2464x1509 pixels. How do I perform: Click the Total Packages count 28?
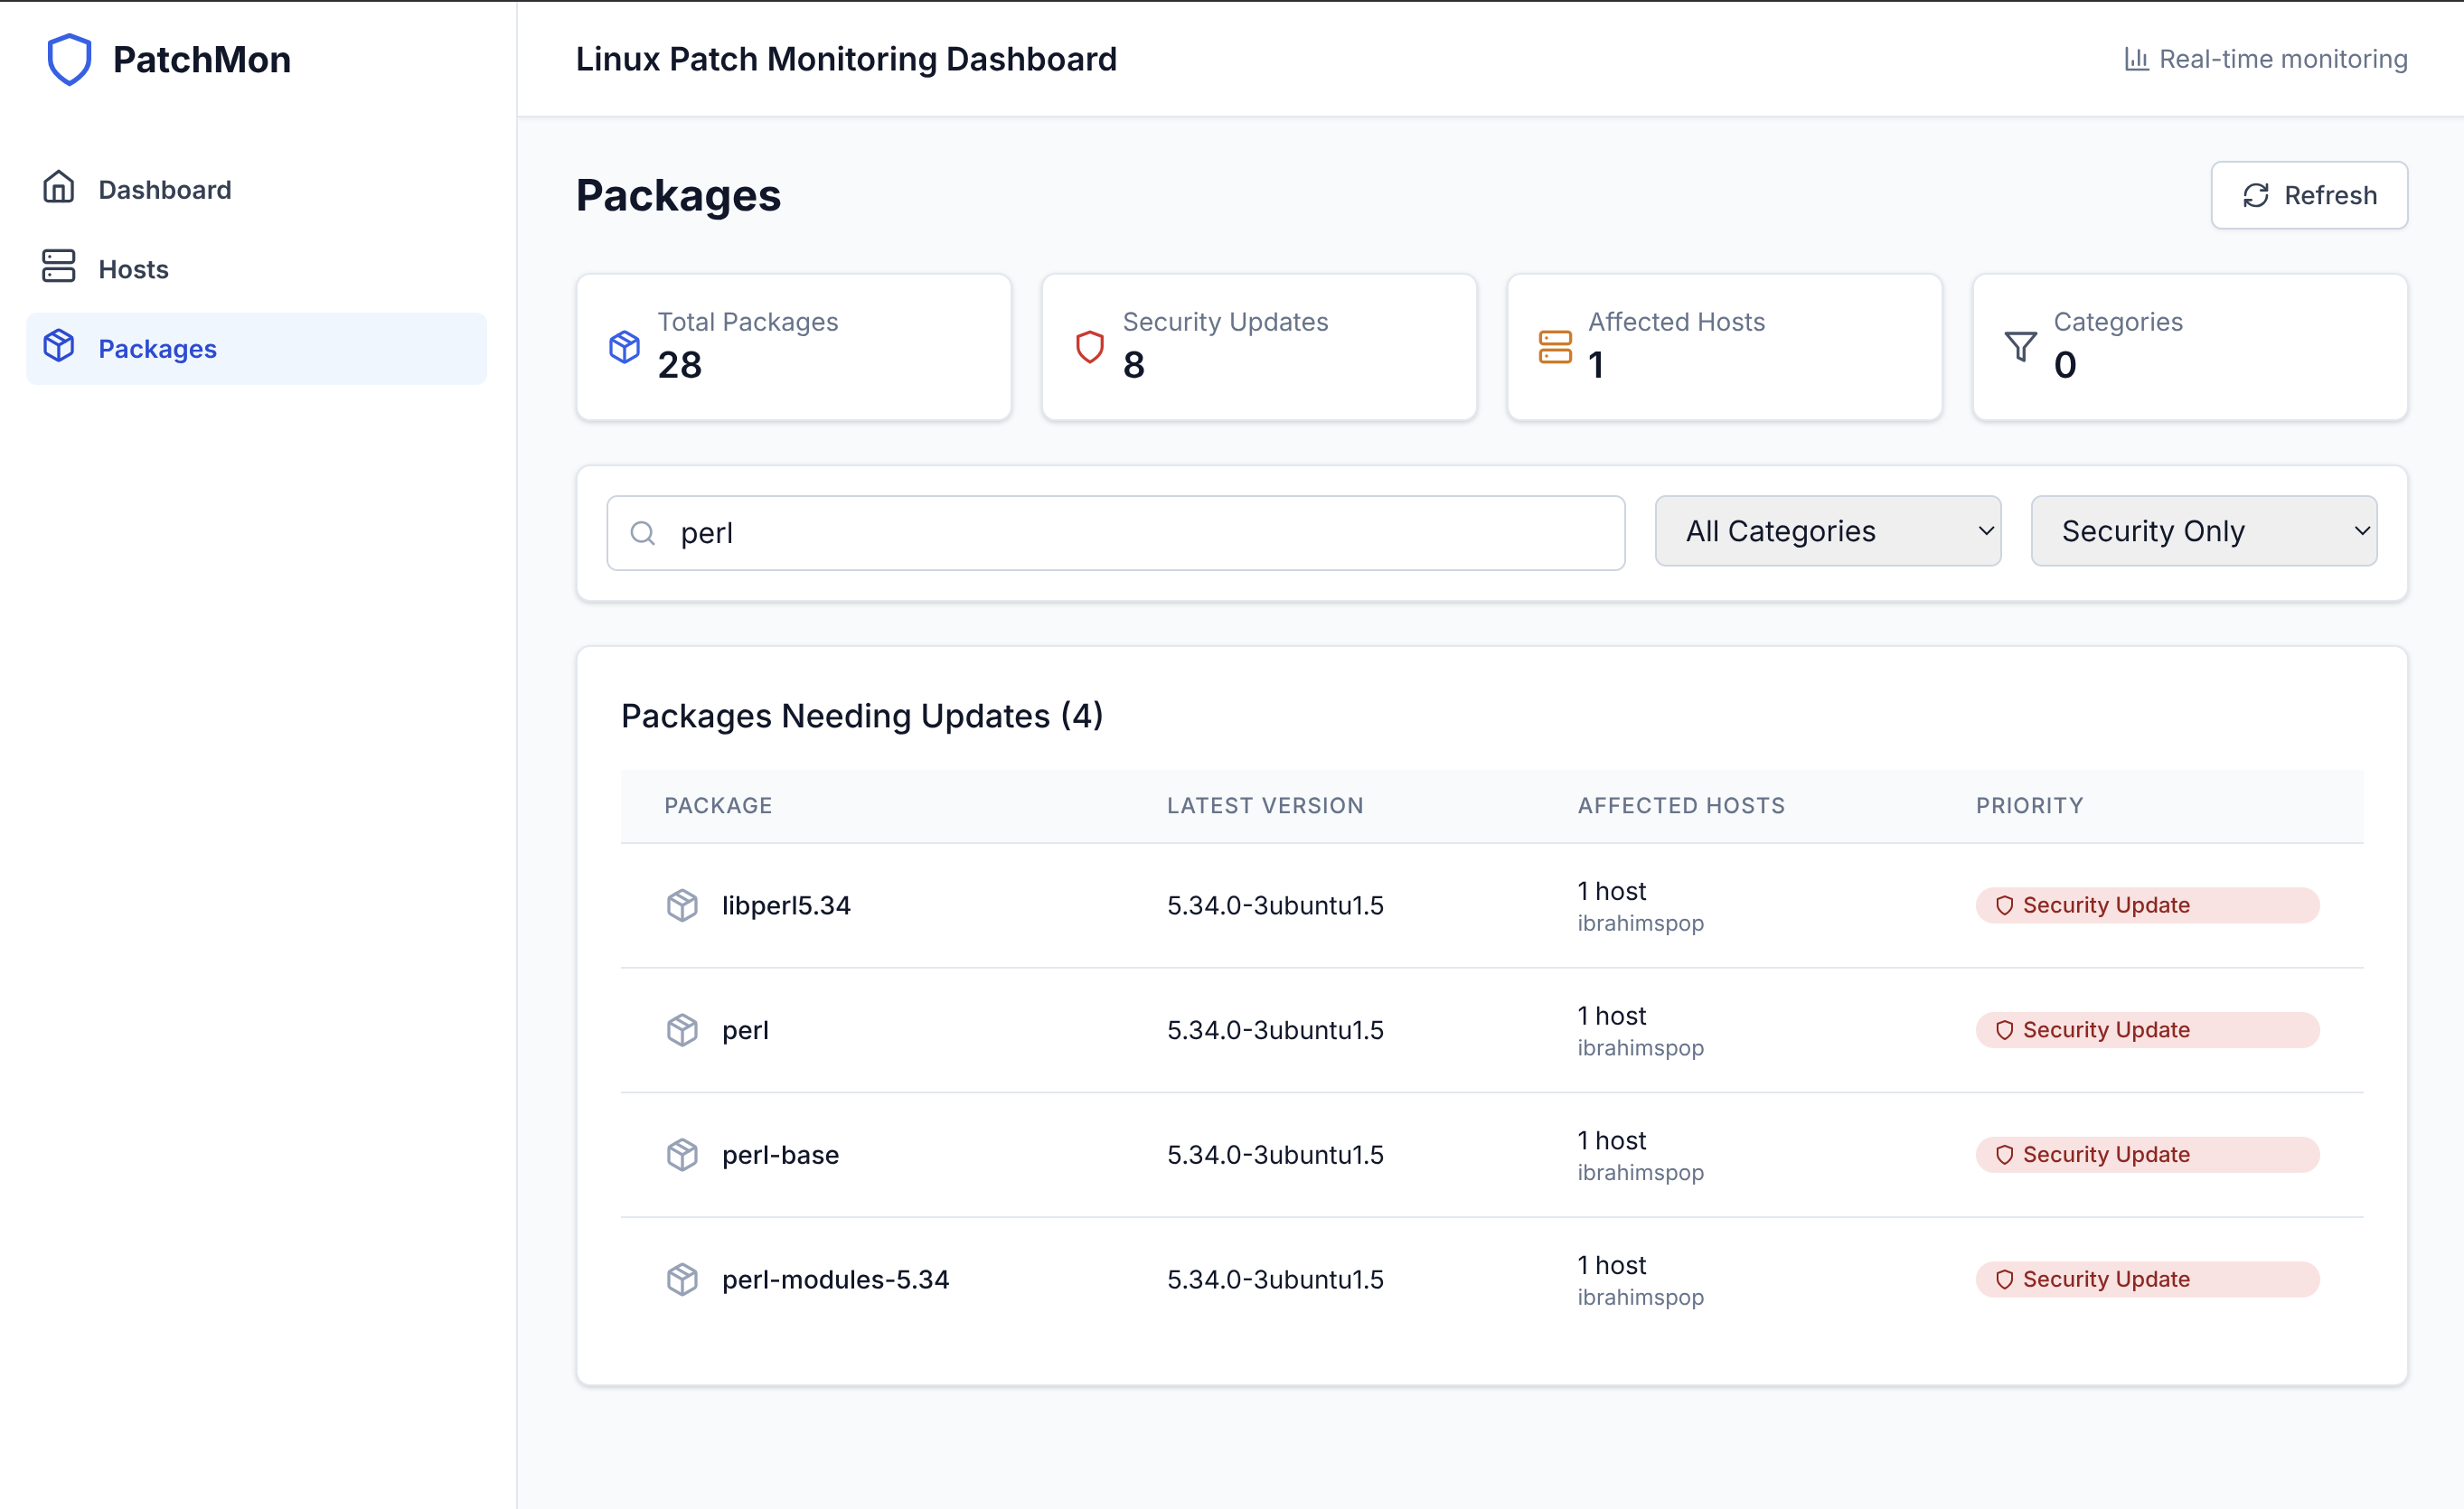point(679,365)
